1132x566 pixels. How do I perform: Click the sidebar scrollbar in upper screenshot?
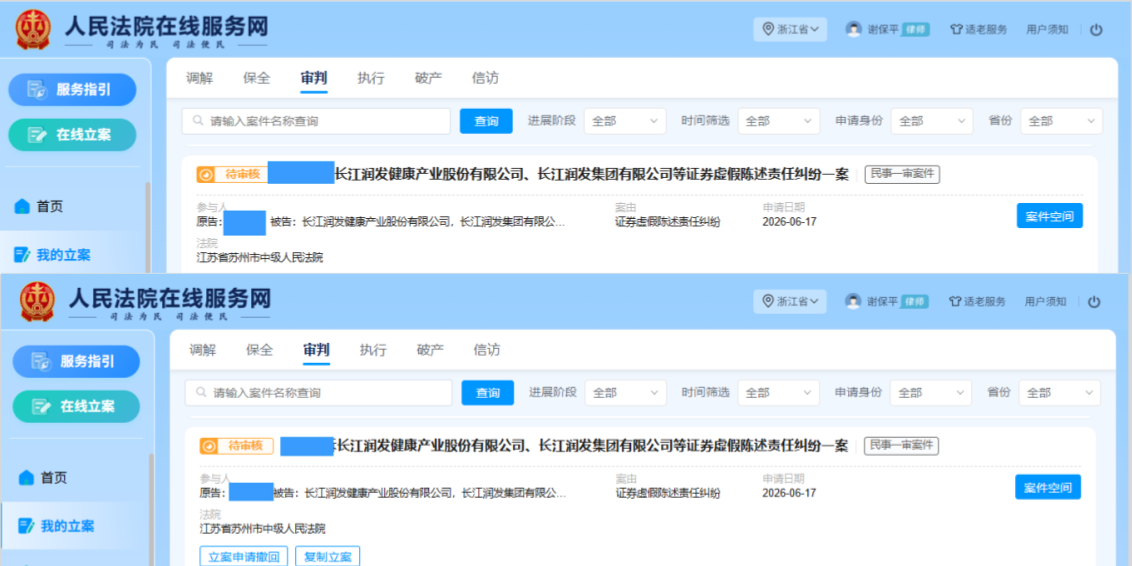149,227
